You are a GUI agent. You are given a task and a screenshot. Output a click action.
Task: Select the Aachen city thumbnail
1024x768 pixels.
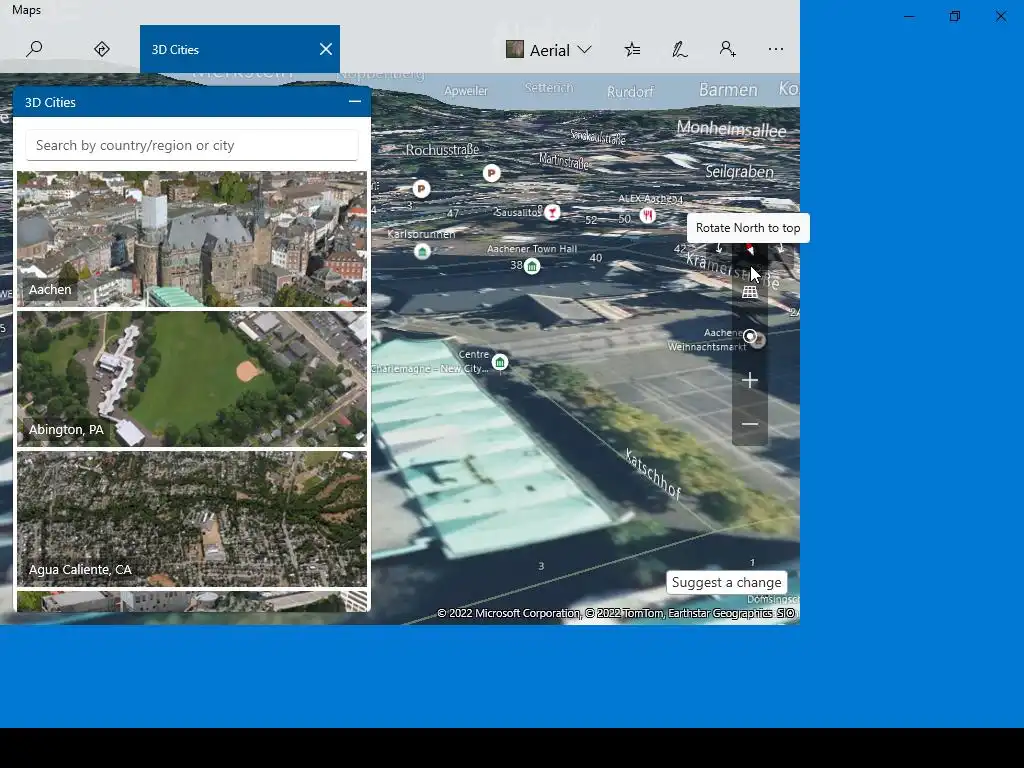[x=192, y=239]
